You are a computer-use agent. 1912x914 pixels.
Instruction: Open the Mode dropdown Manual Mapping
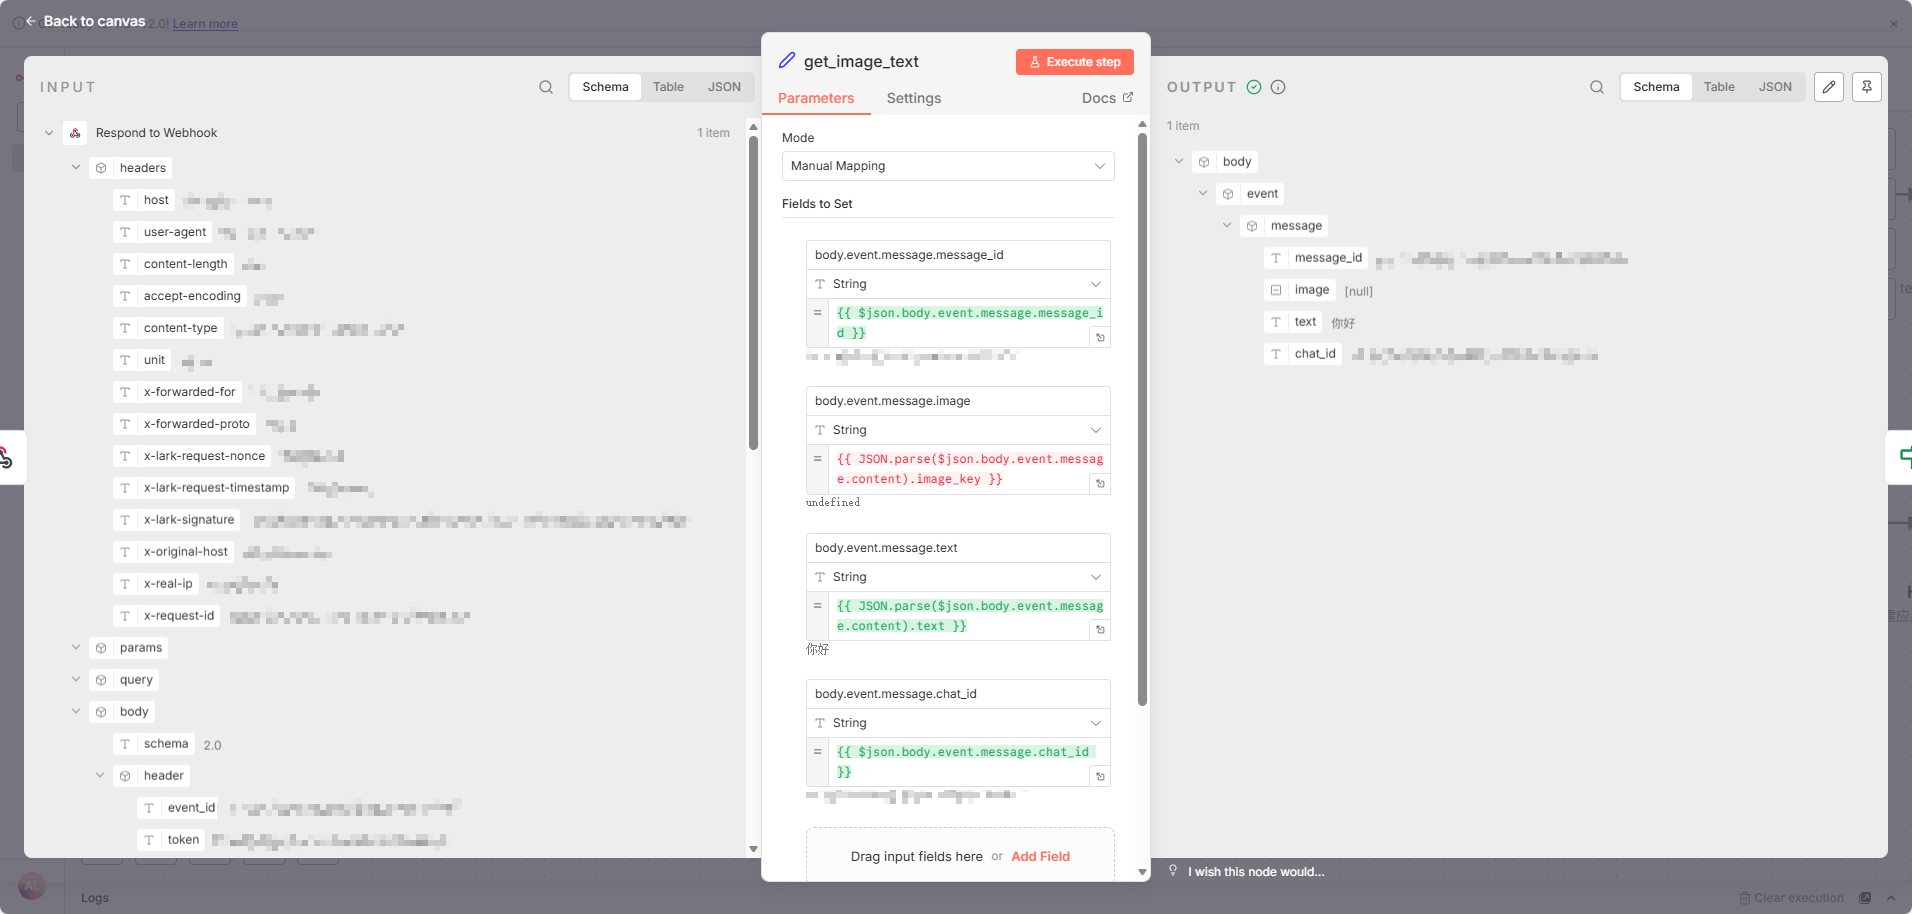point(947,166)
